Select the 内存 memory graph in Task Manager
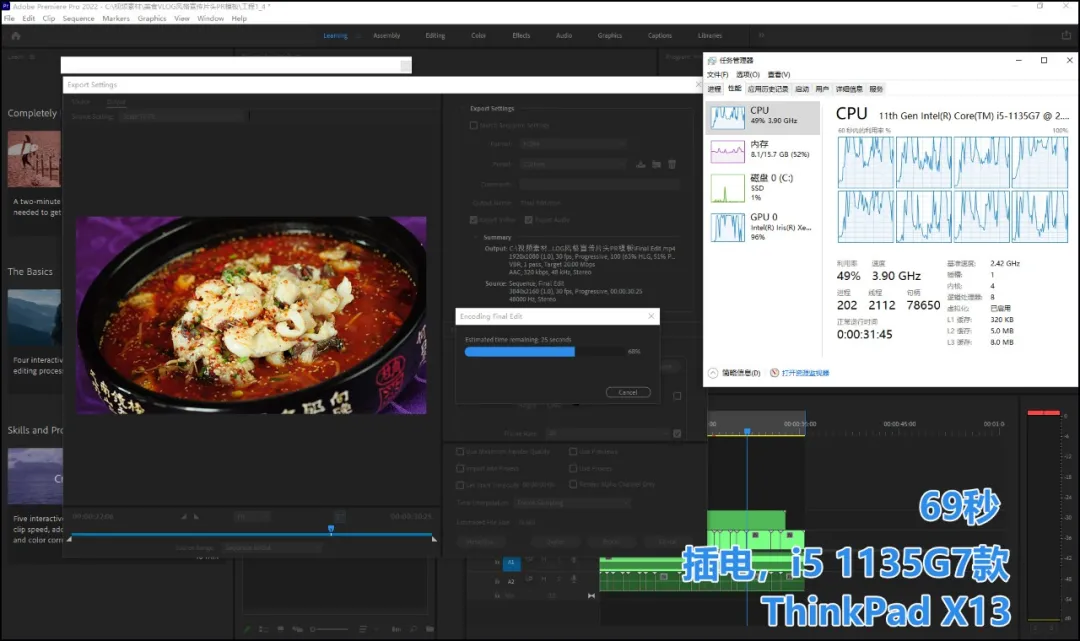 point(727,151)
